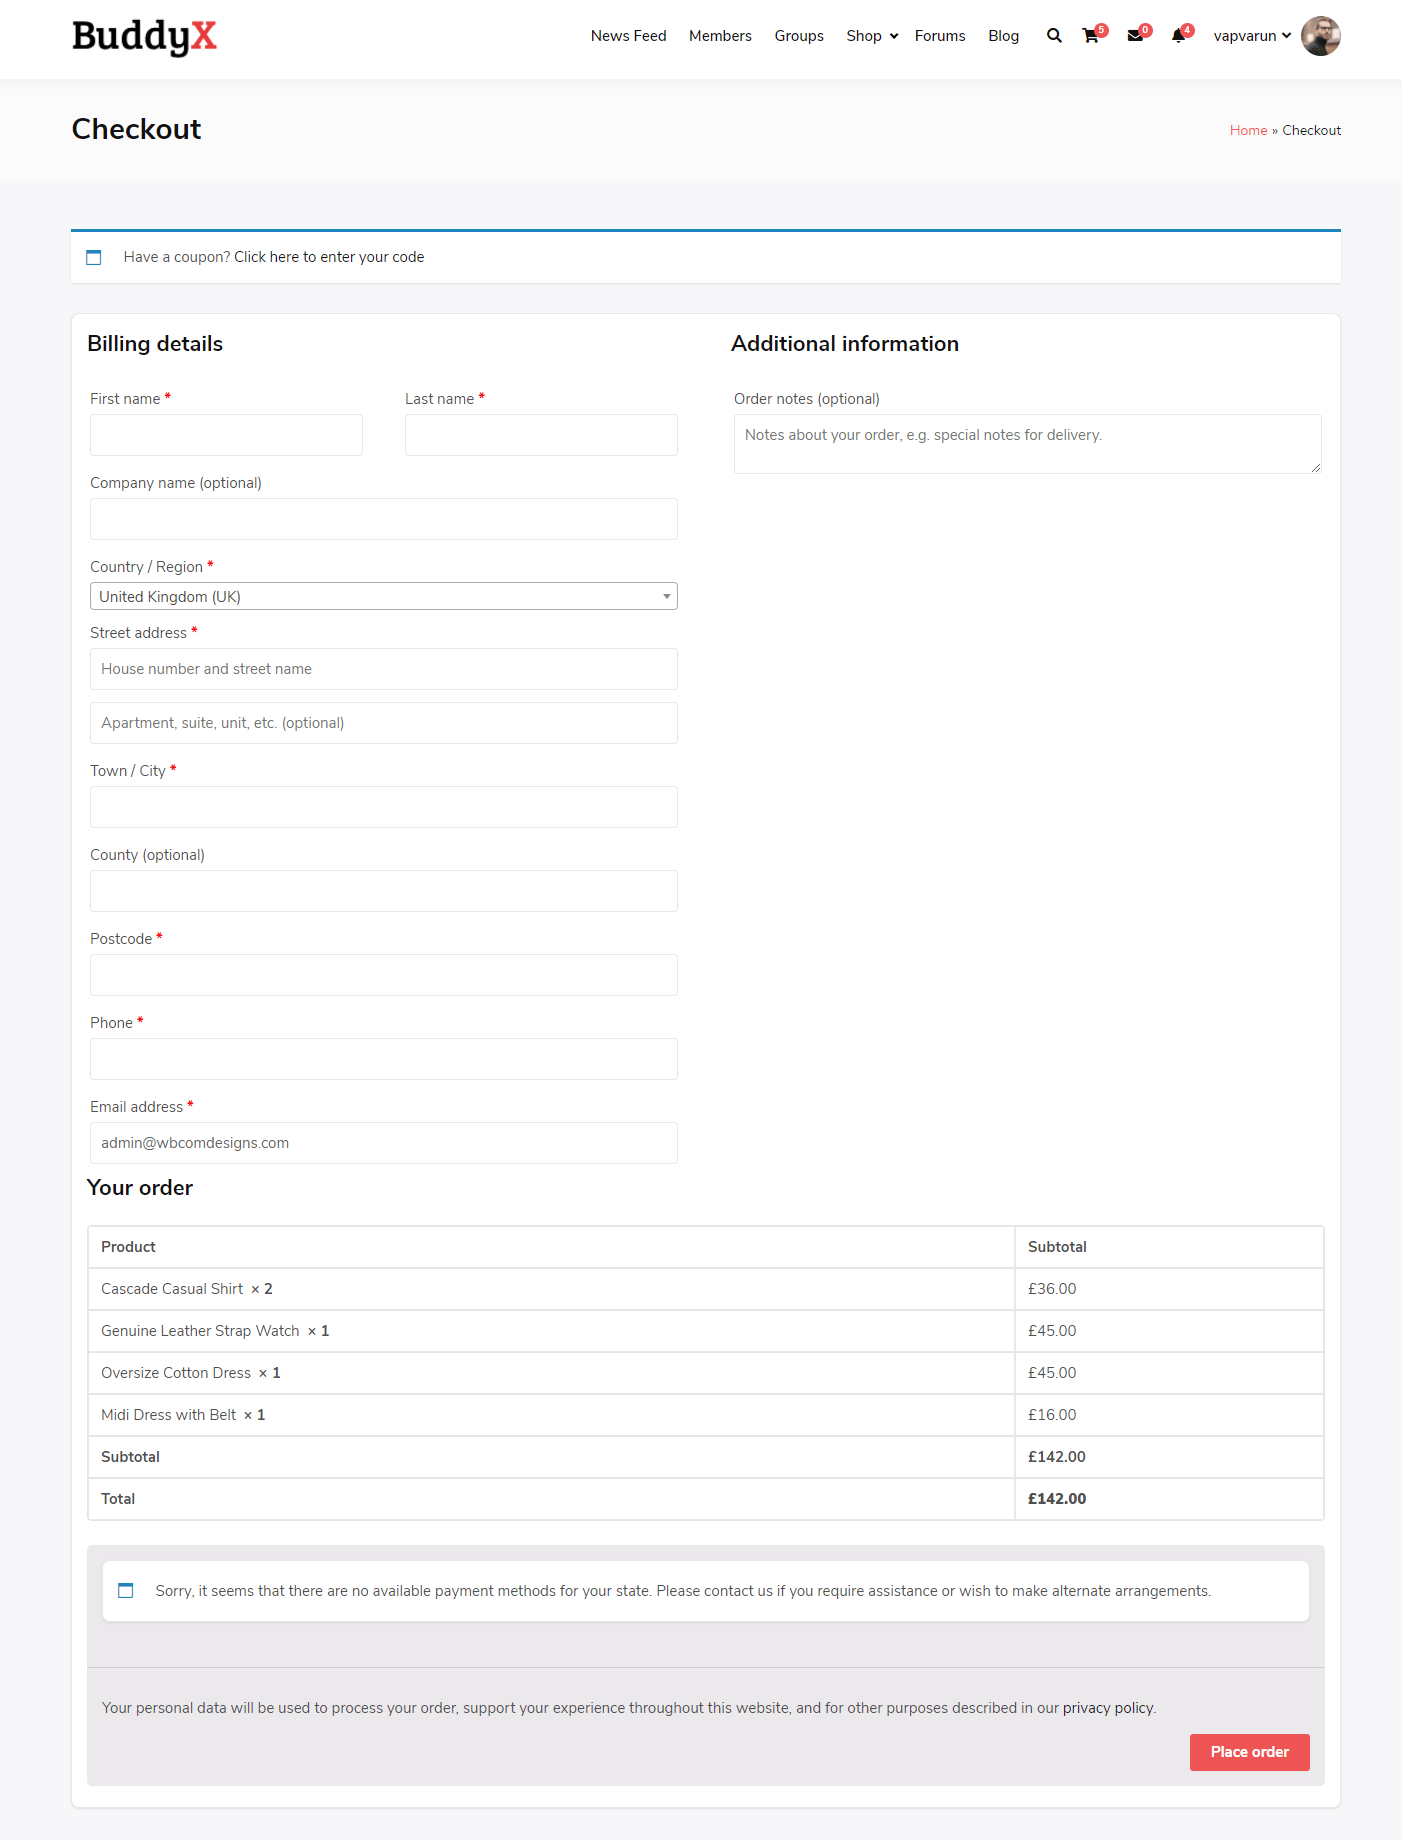This screenshot has width=1402, height=1840.
Task: Expand the Shop menu dropdown
Action: [872, 36]
